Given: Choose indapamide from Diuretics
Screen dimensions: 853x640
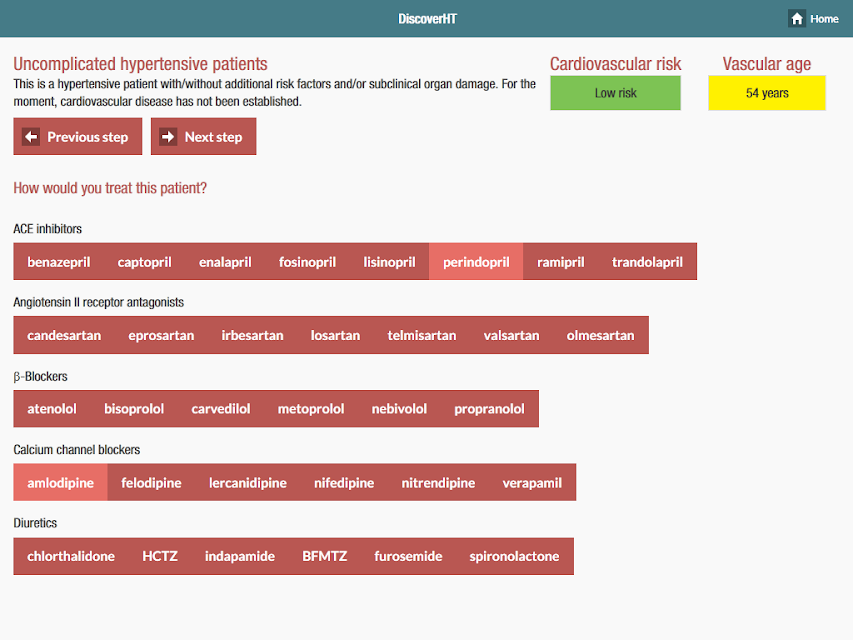Looking at the screenshot, I should [240, 556].
